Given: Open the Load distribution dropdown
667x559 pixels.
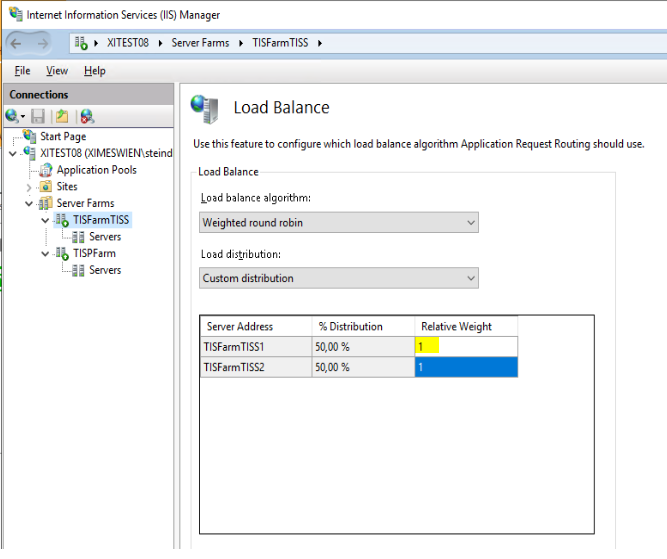Looking at the screenshot, I should point(339,278).
